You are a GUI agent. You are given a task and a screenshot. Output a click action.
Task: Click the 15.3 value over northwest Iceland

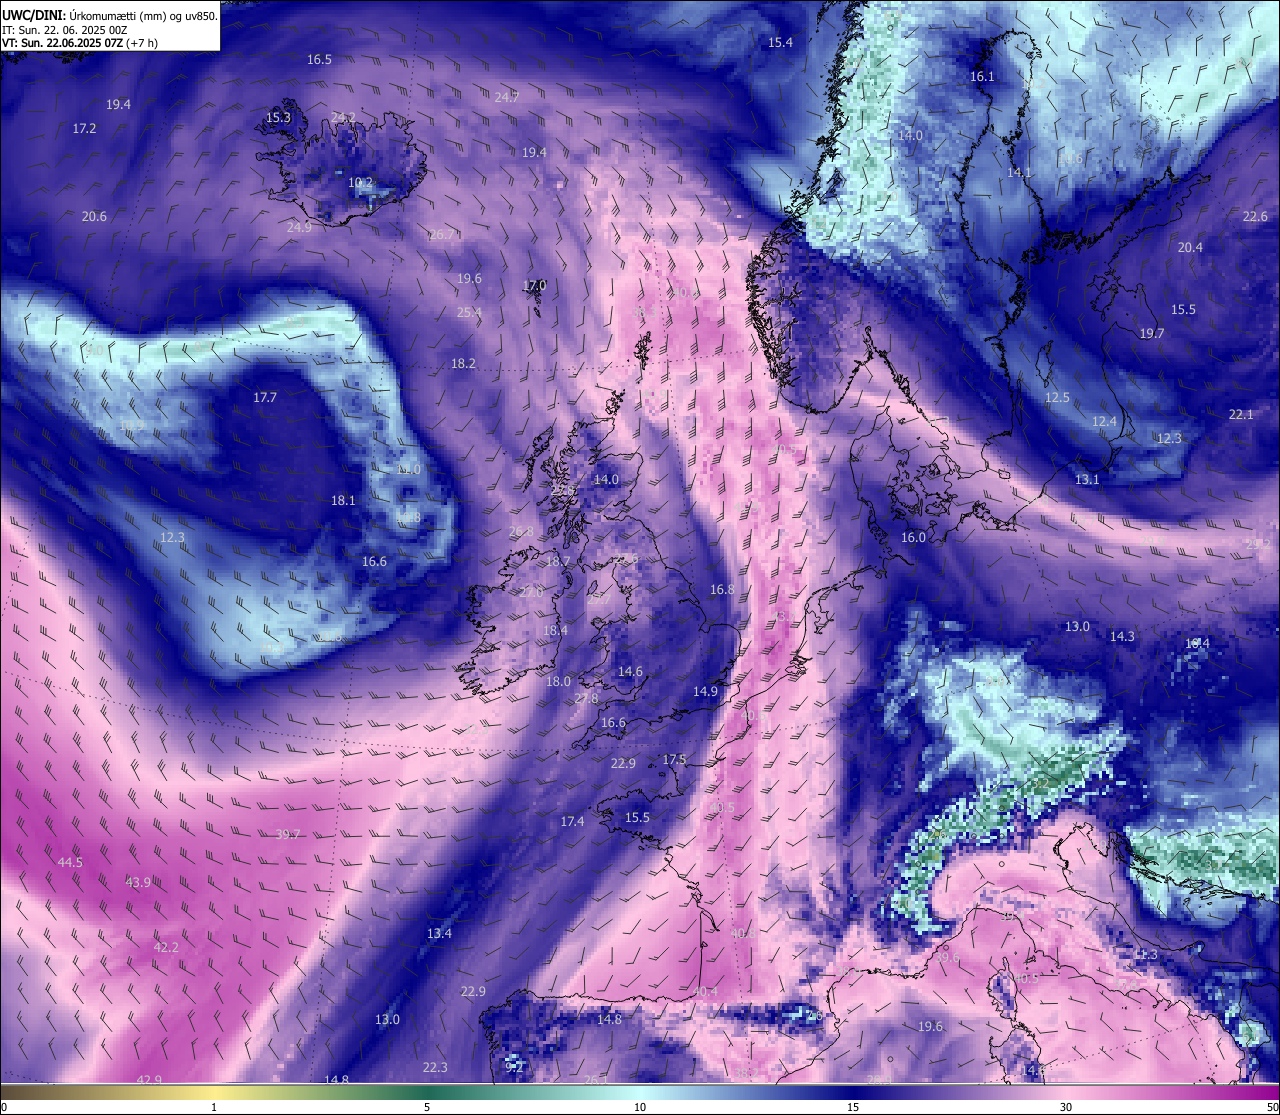pyautogui.click(x=278, y=118)
